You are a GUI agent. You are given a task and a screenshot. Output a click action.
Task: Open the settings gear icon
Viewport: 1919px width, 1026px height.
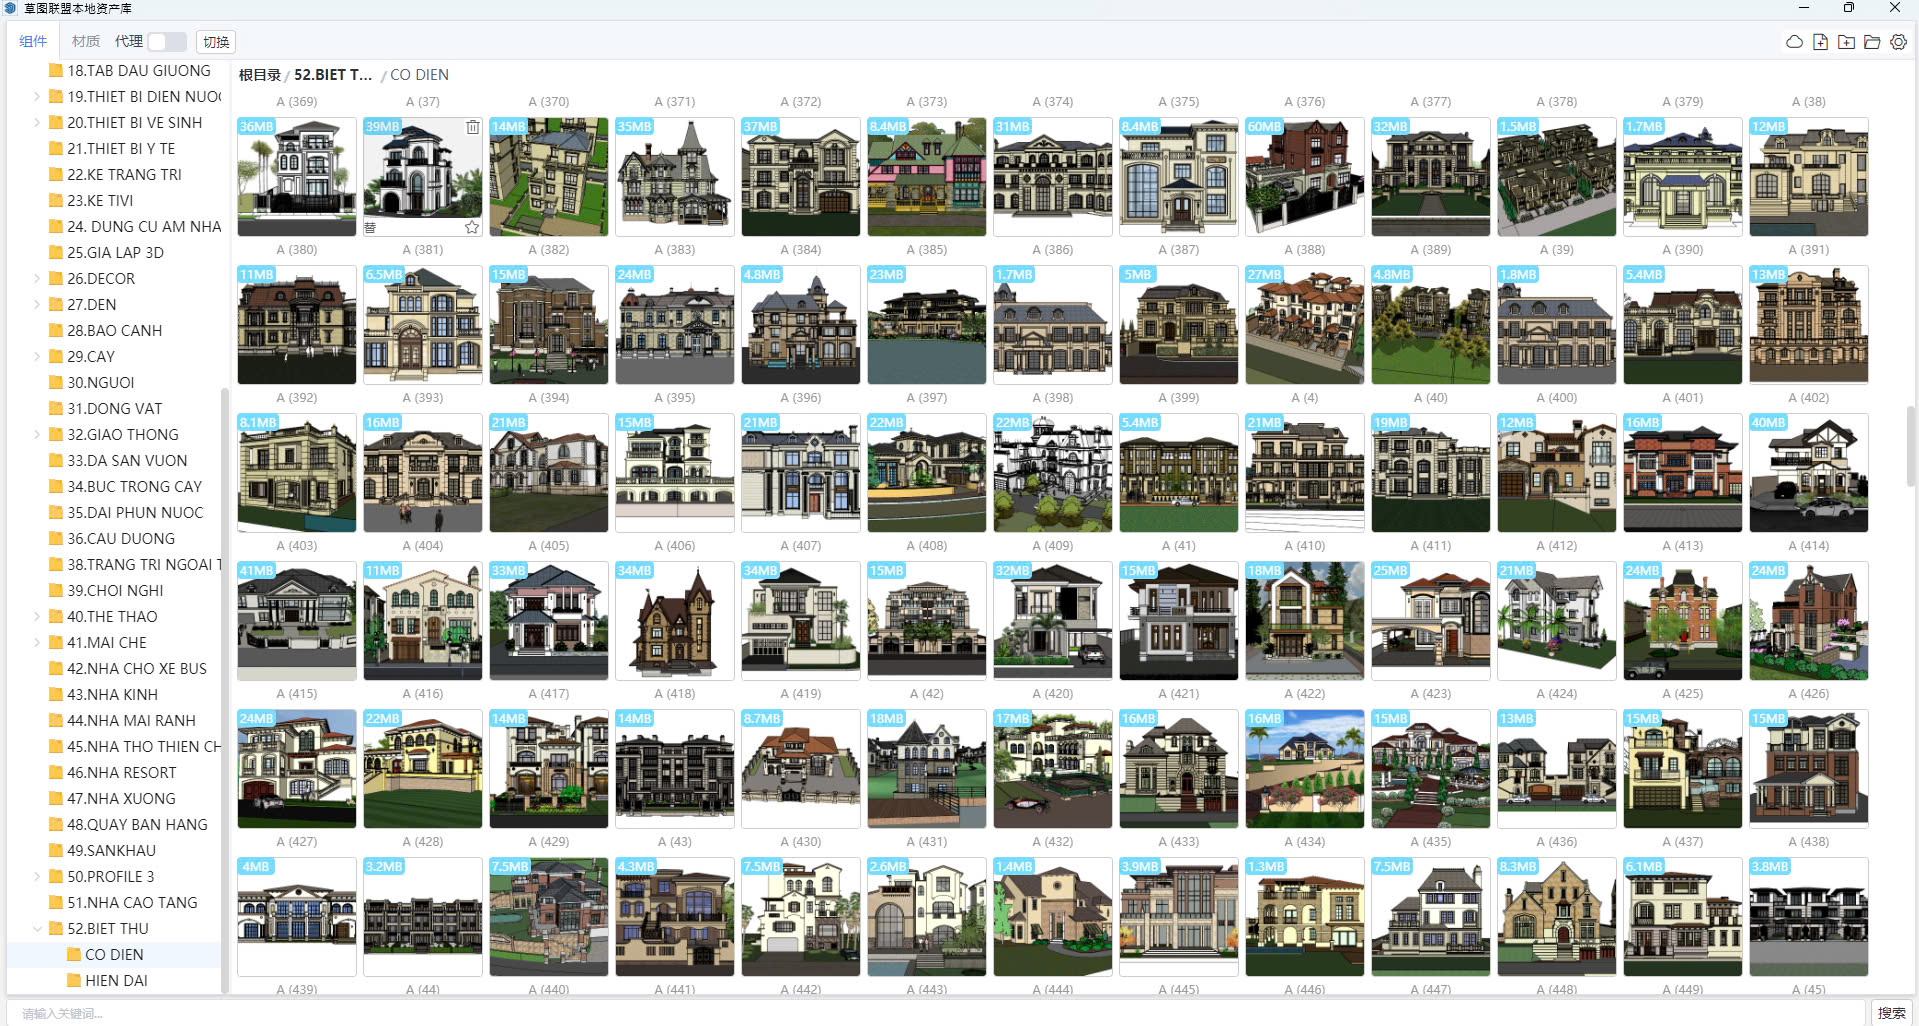(1898, 42)
